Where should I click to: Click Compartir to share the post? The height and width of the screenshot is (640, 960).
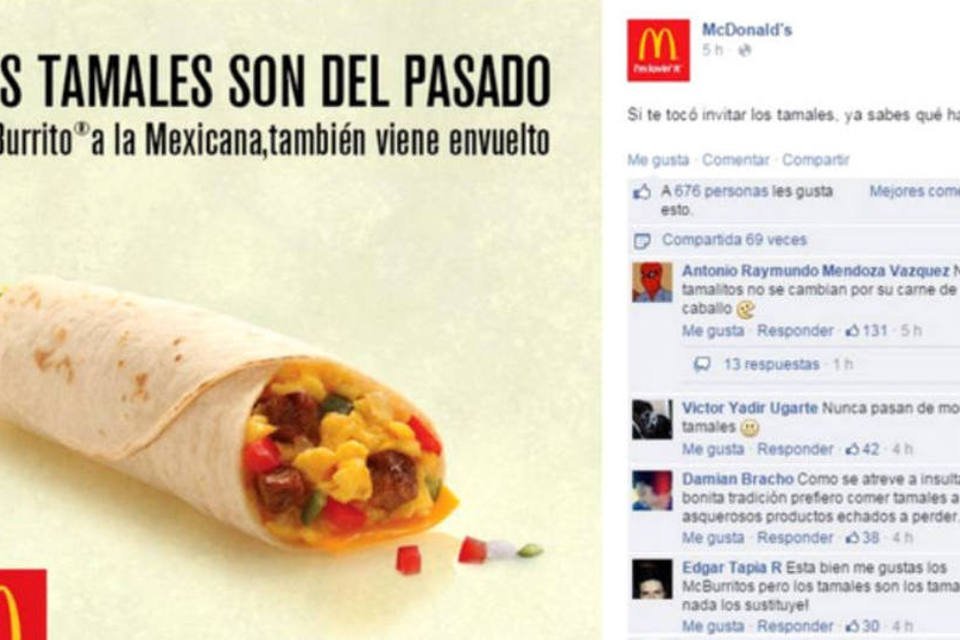click(x=816, y=160)
